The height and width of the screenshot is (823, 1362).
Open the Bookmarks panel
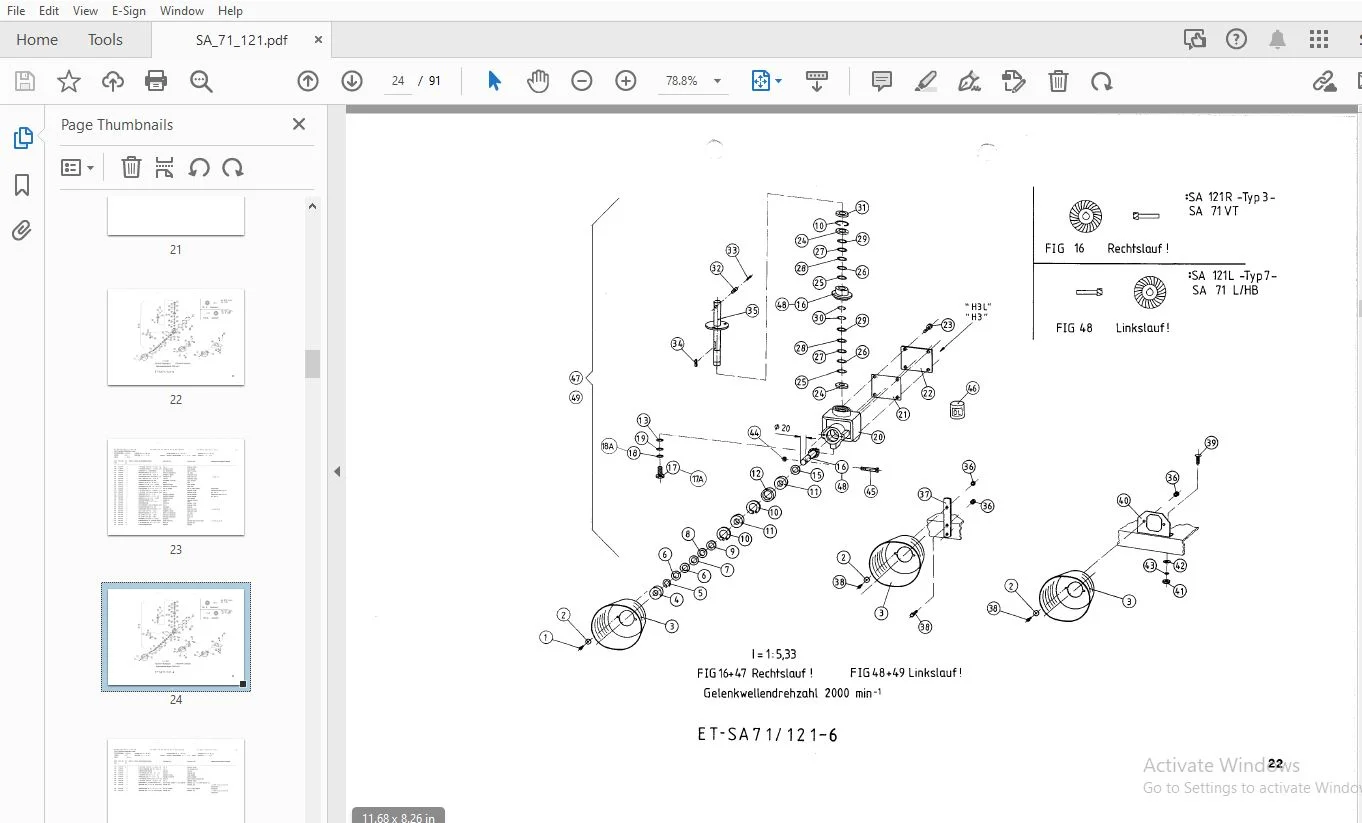(22, 185)
